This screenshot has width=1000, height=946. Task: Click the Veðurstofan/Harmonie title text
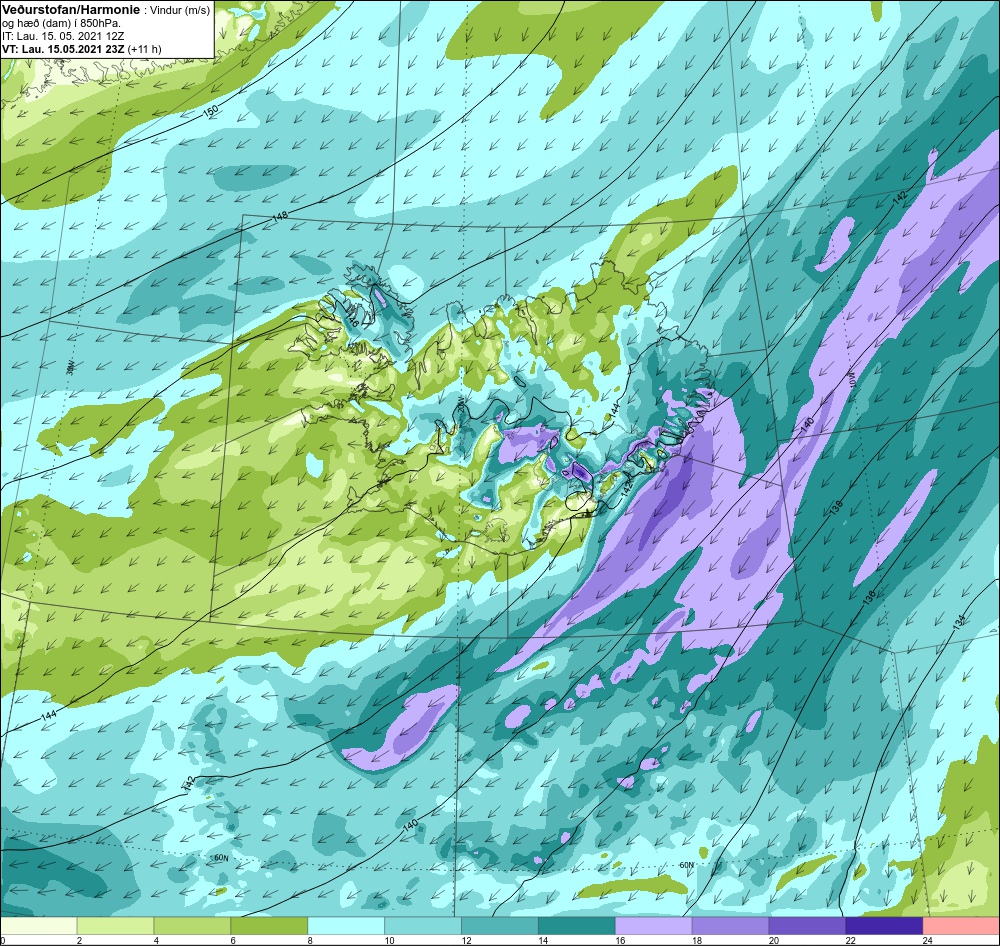coord(70,11)
